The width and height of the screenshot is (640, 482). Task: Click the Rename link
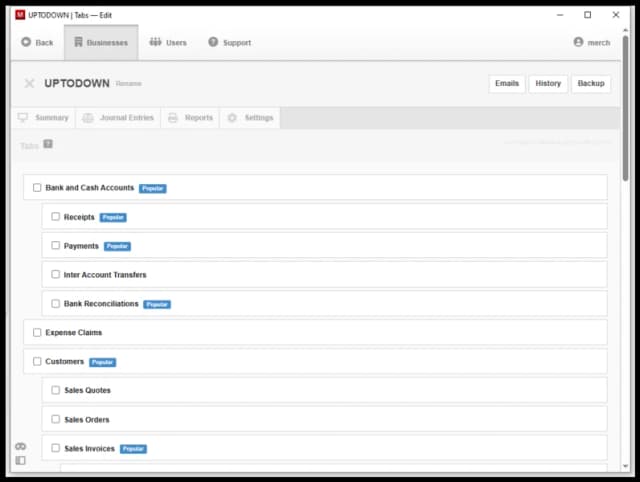click(129, 84)
